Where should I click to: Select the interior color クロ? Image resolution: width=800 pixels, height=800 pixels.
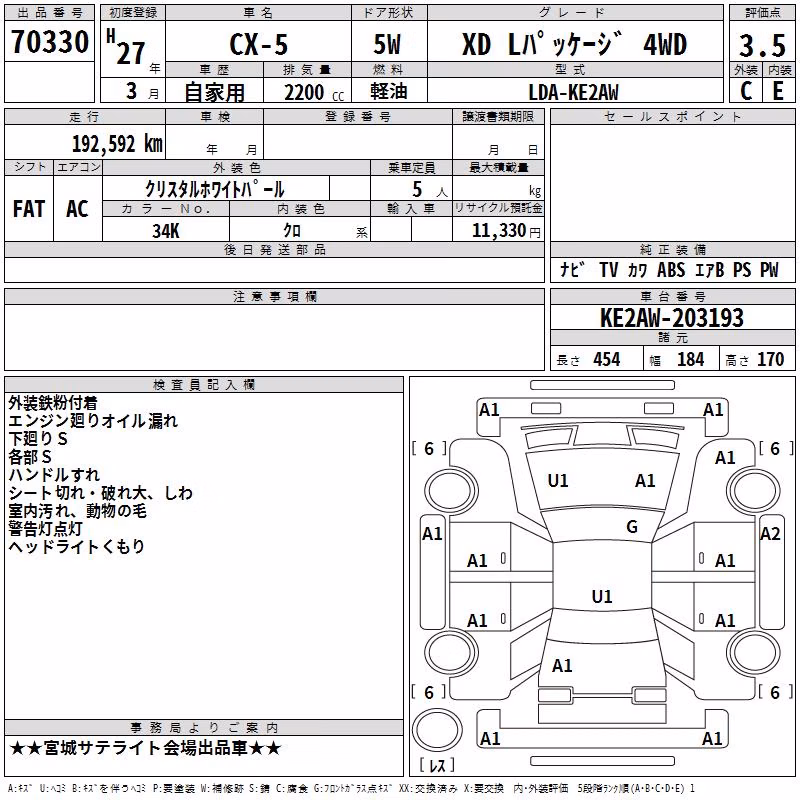[292, 231]
